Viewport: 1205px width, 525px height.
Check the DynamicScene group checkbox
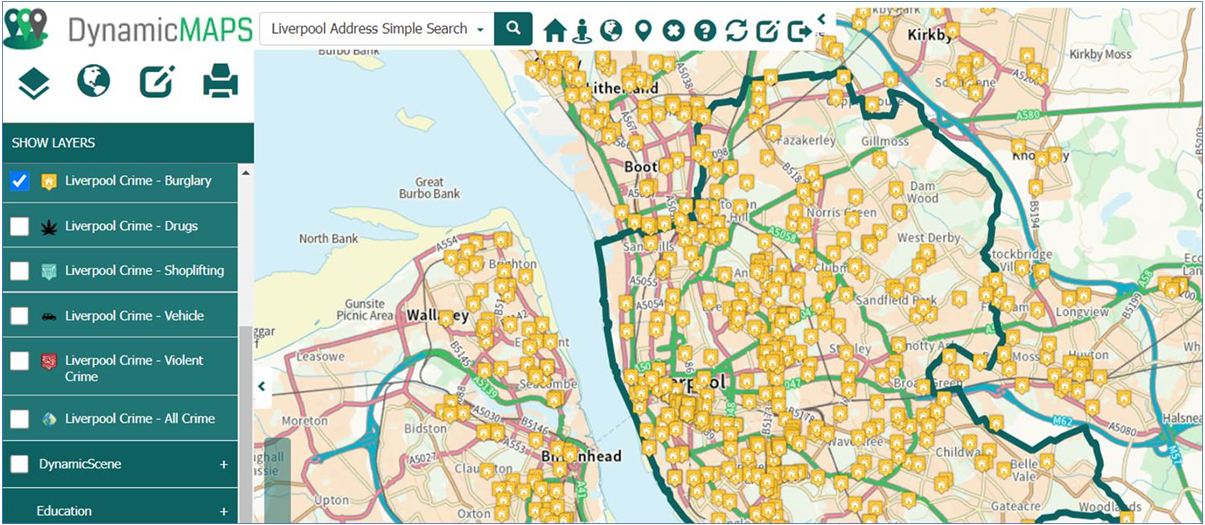click(x=19, y=464)
